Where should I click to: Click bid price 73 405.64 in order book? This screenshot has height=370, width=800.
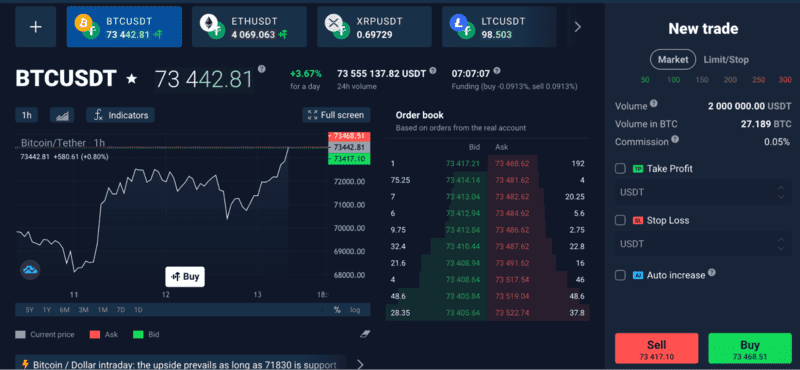click(x=463, y=312)
